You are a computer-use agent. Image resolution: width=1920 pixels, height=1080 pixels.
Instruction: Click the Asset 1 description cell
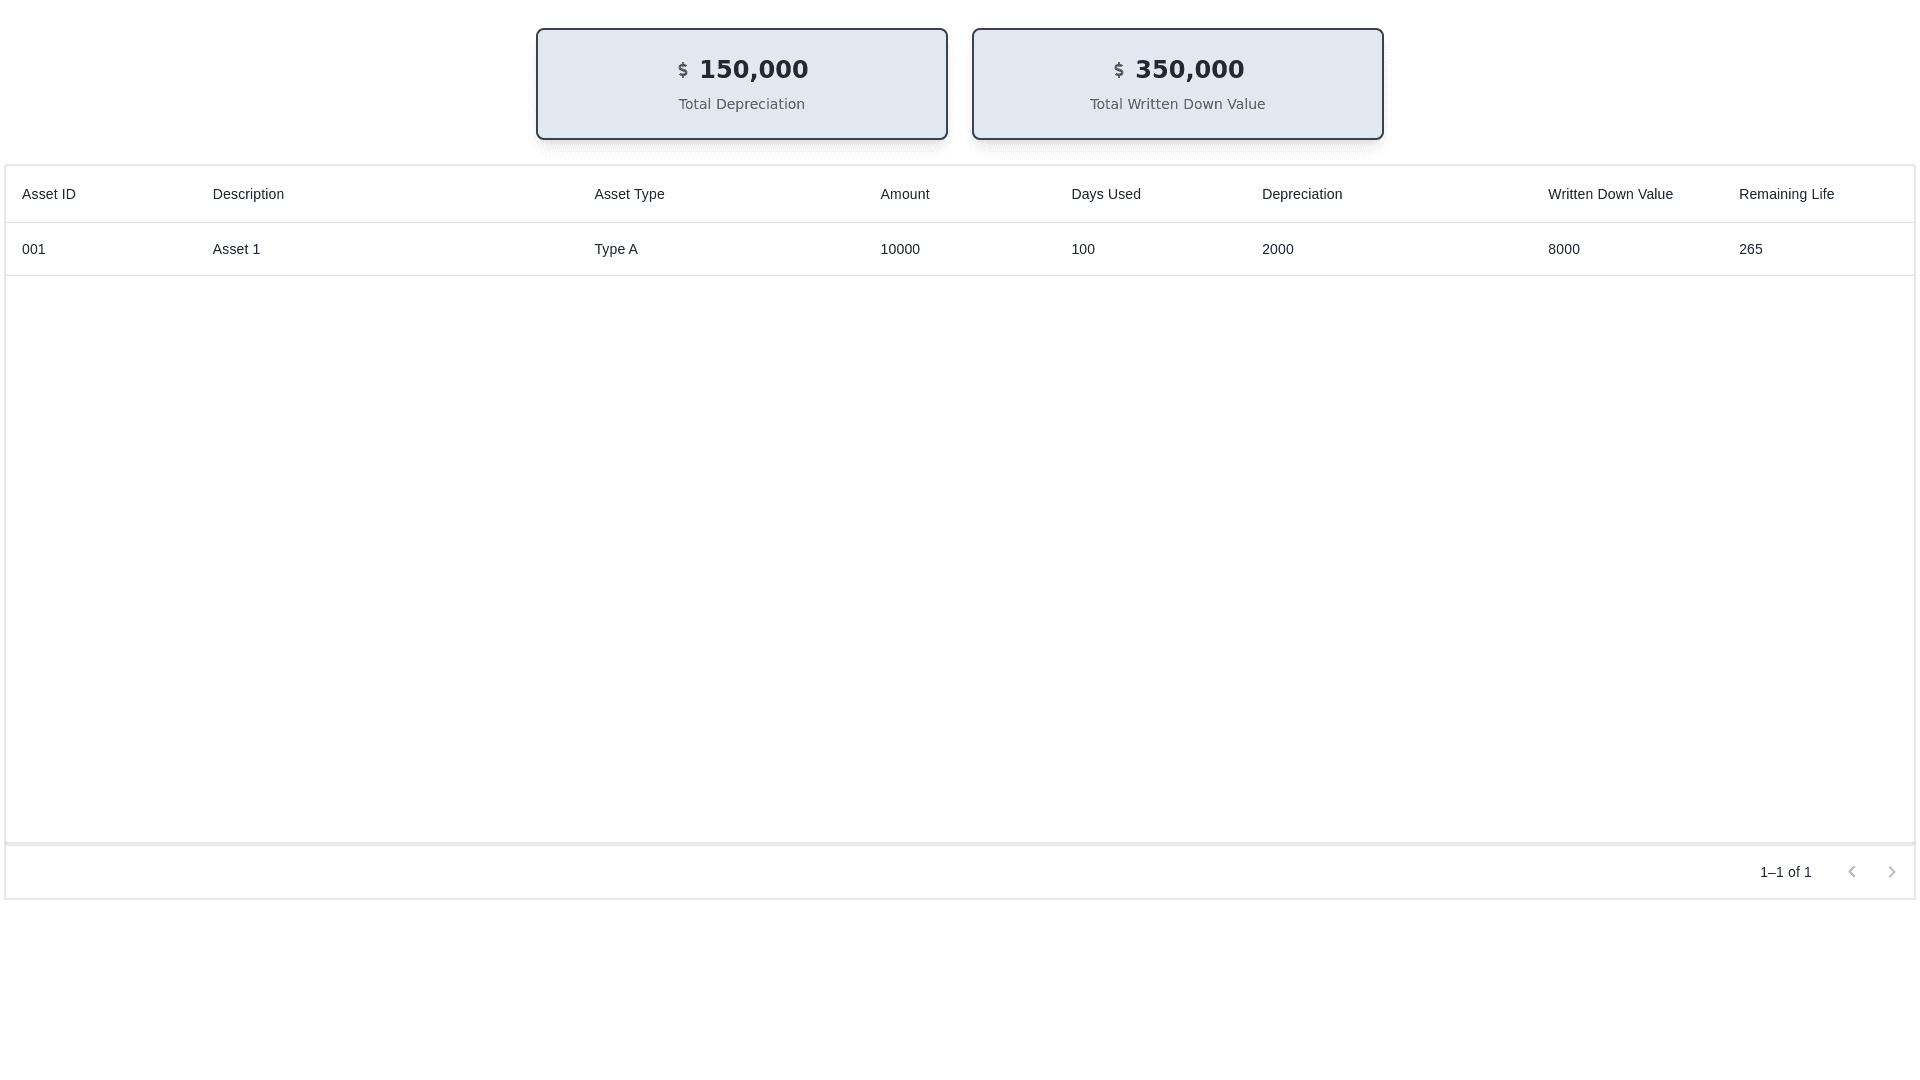[x=236, y=249]
